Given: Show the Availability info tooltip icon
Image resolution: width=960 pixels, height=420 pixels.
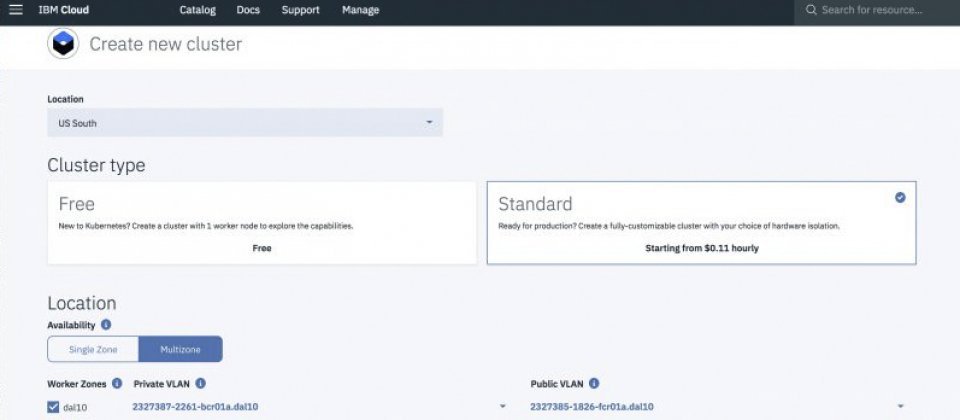Looking at the screenshot, I should [106, 324].
